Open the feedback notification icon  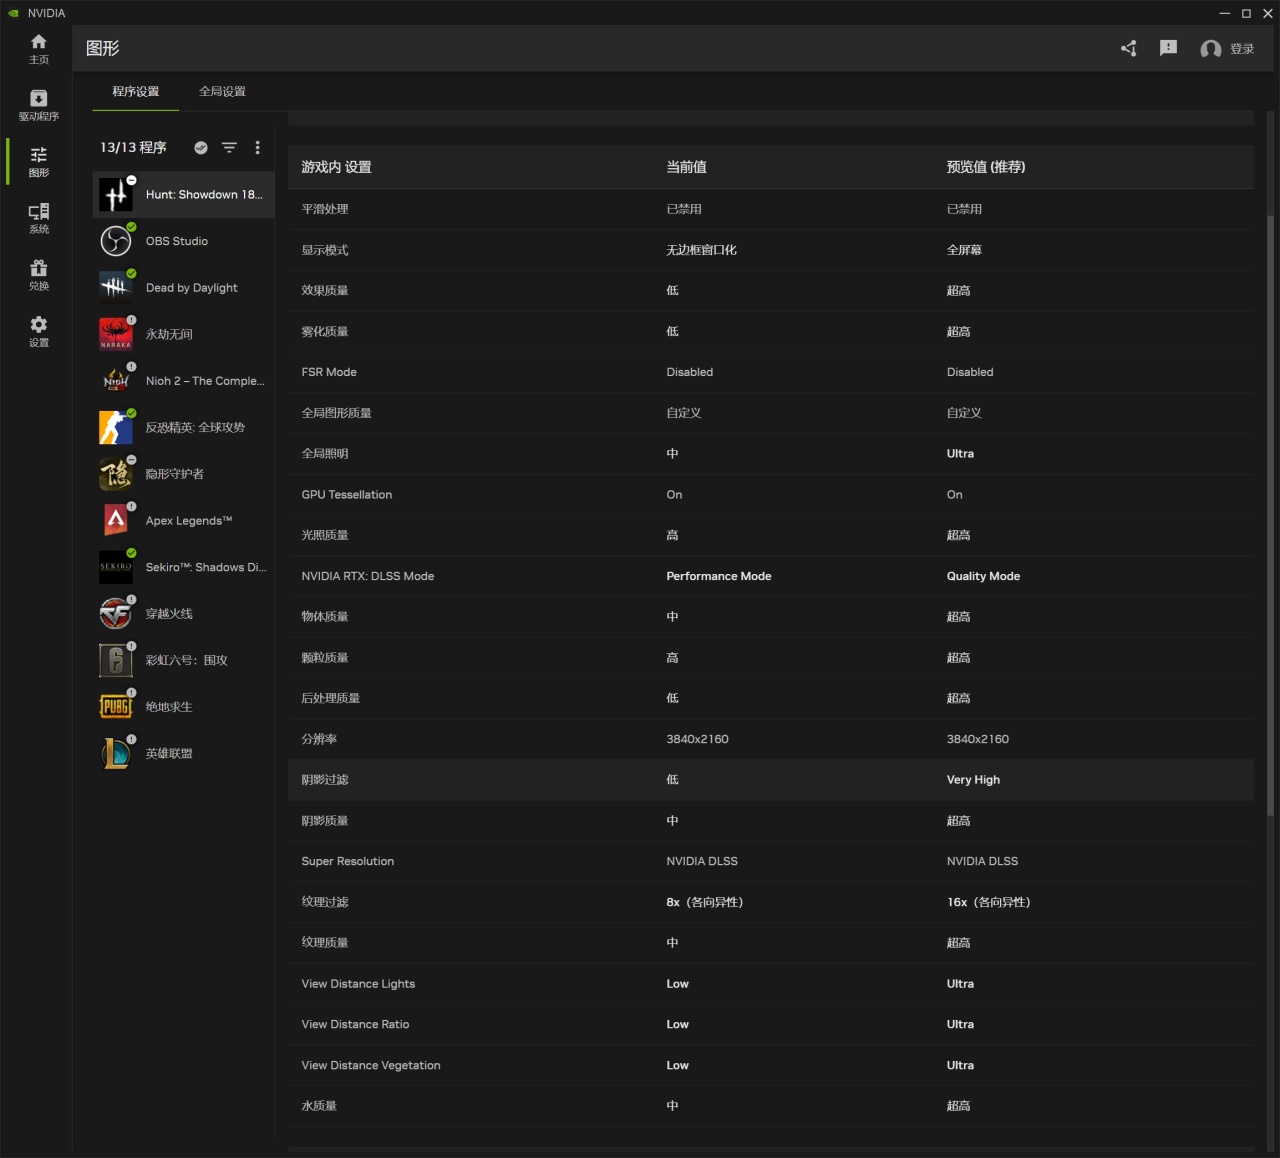coord(1168,48)
